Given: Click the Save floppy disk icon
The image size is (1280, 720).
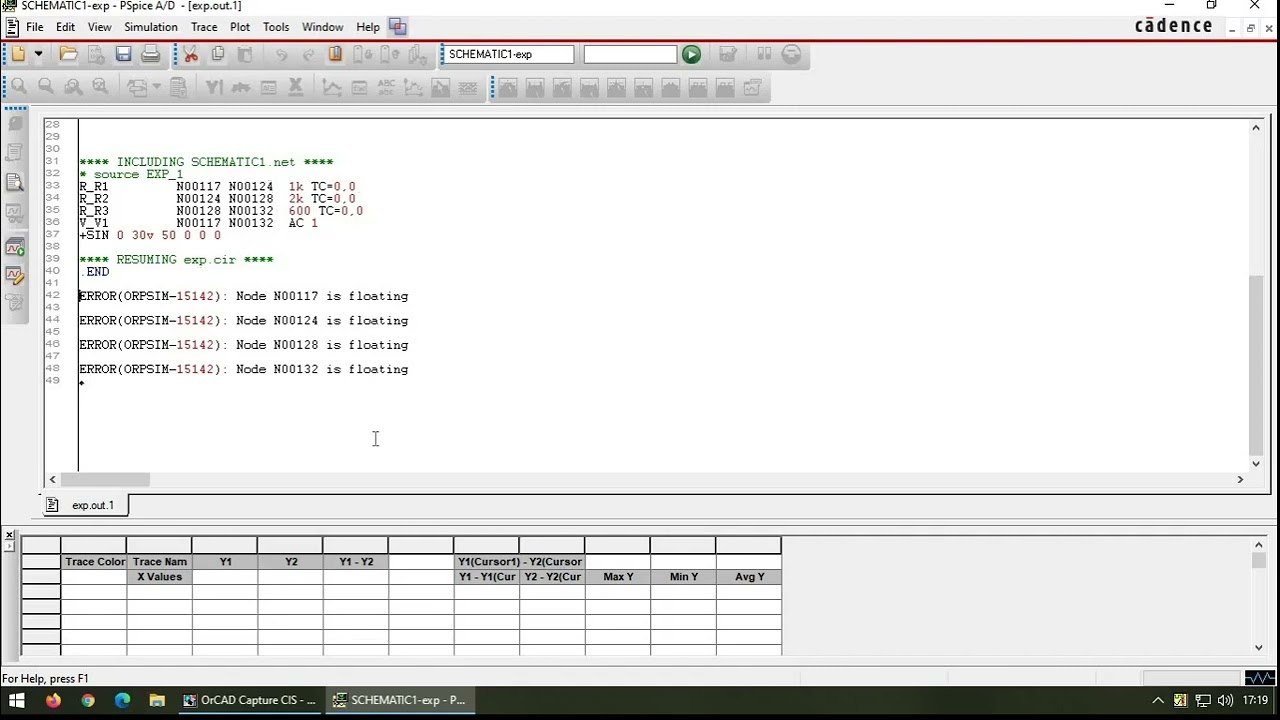Looking at the screenshot, I should pyautogui.click(x=124, y=54).
